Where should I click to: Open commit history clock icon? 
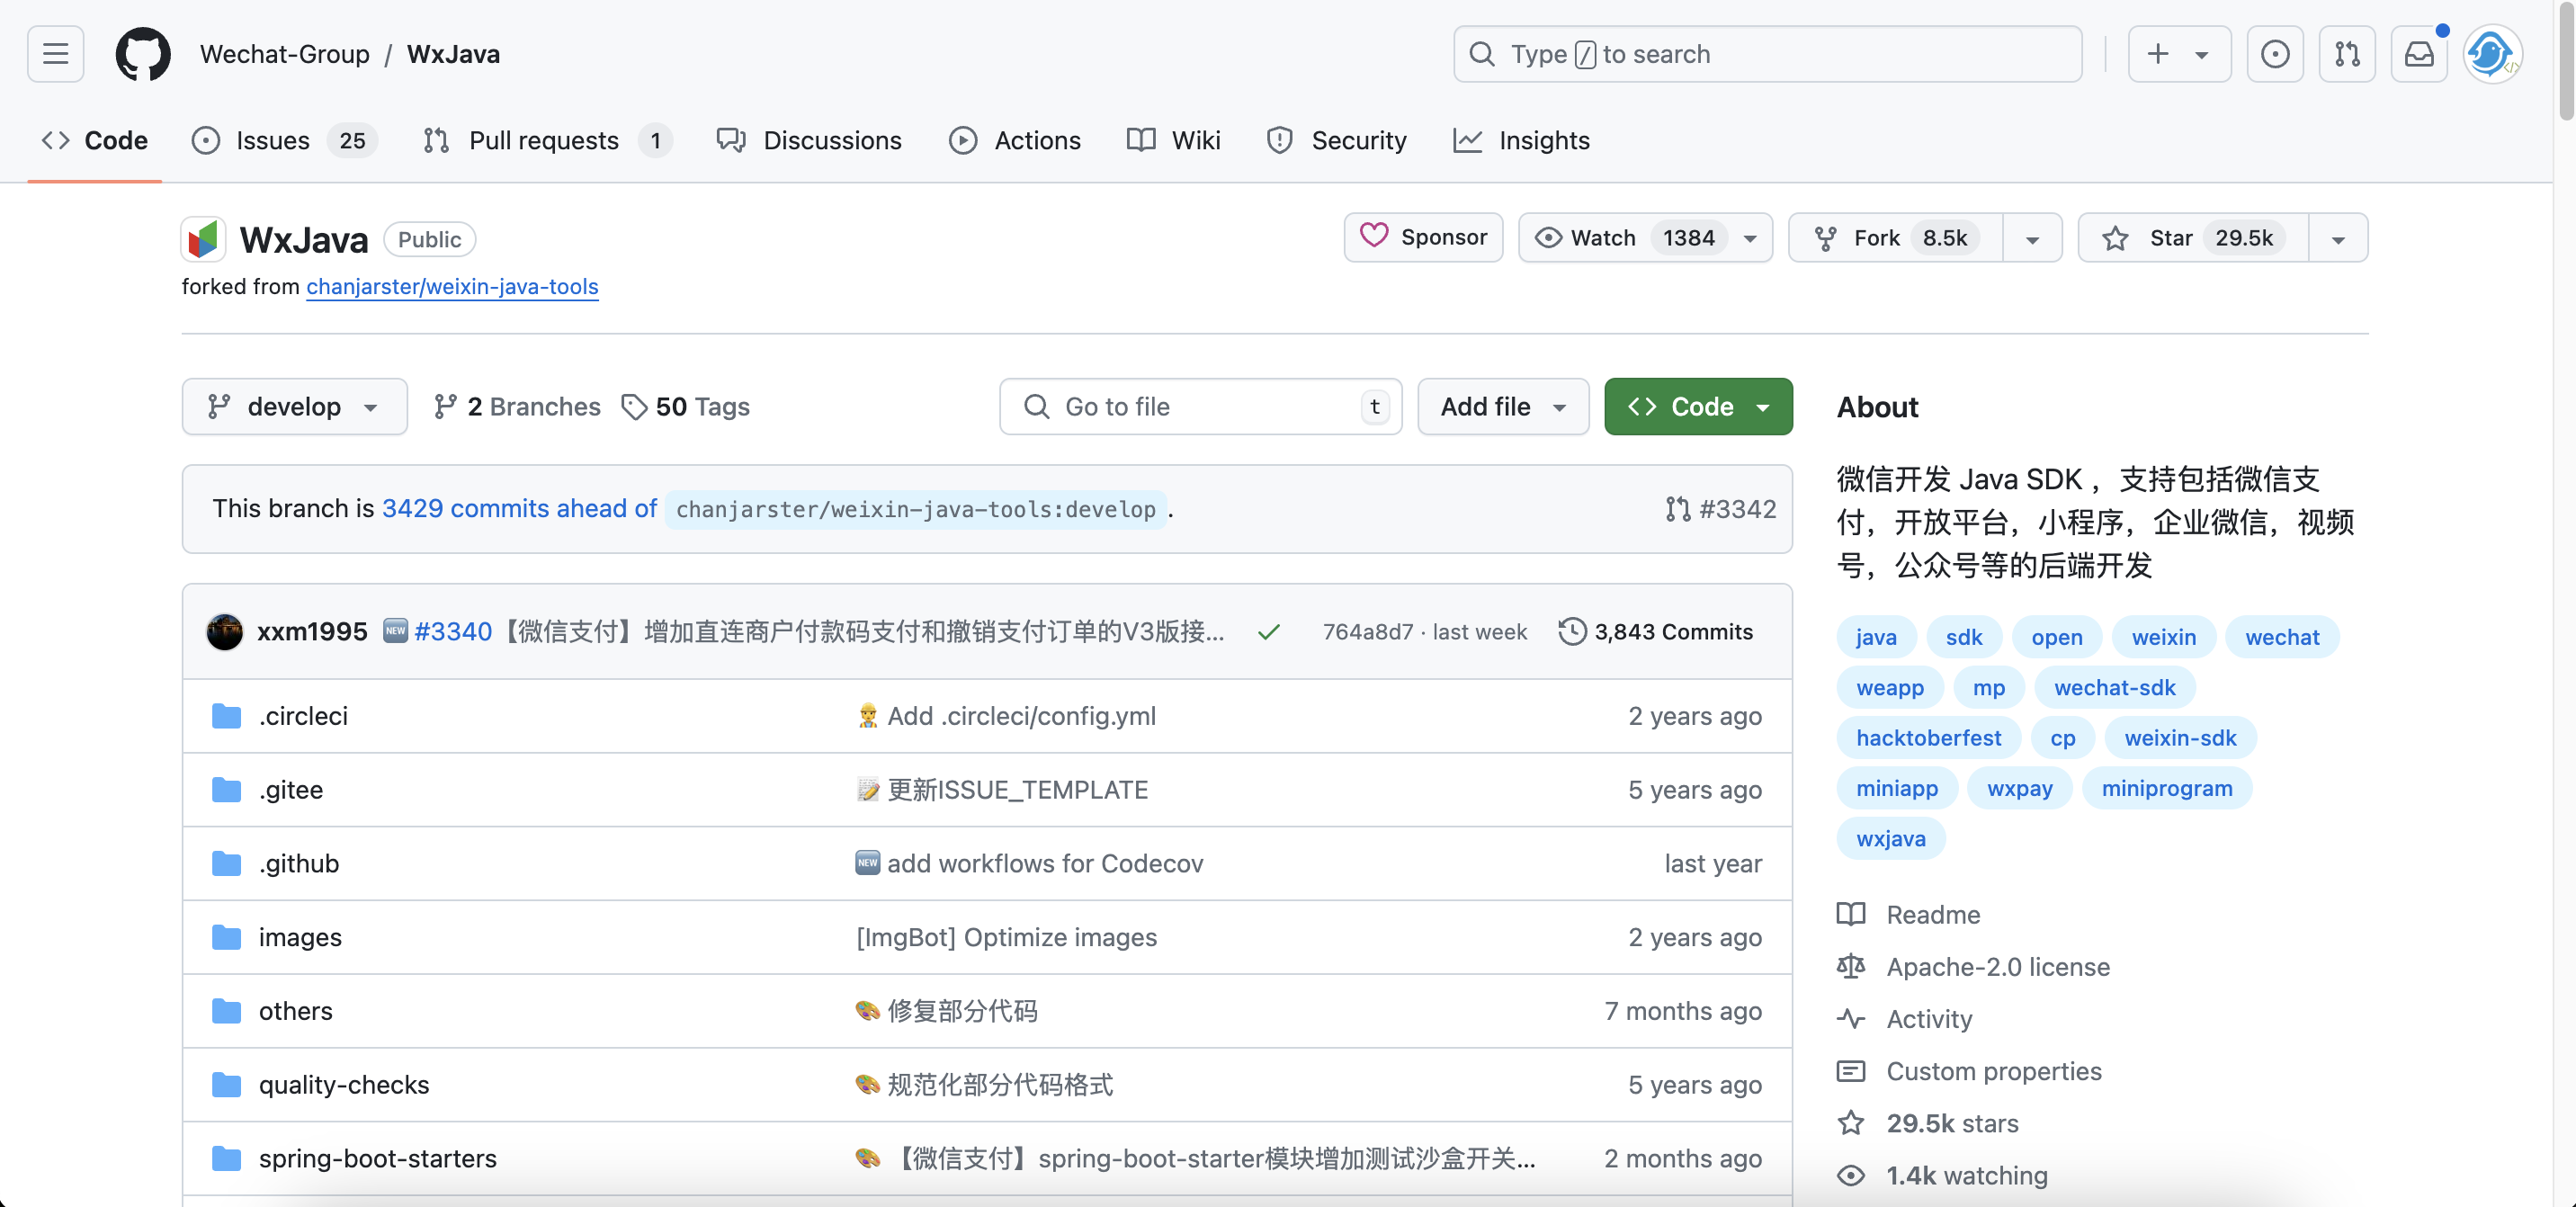(x=1572, y=632)
